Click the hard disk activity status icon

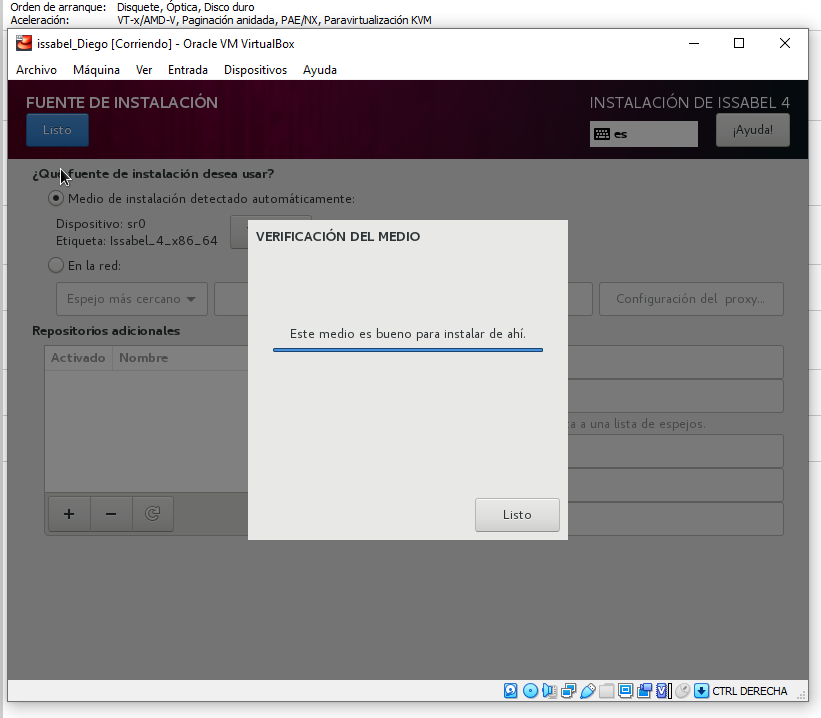(x=511, y=691)
